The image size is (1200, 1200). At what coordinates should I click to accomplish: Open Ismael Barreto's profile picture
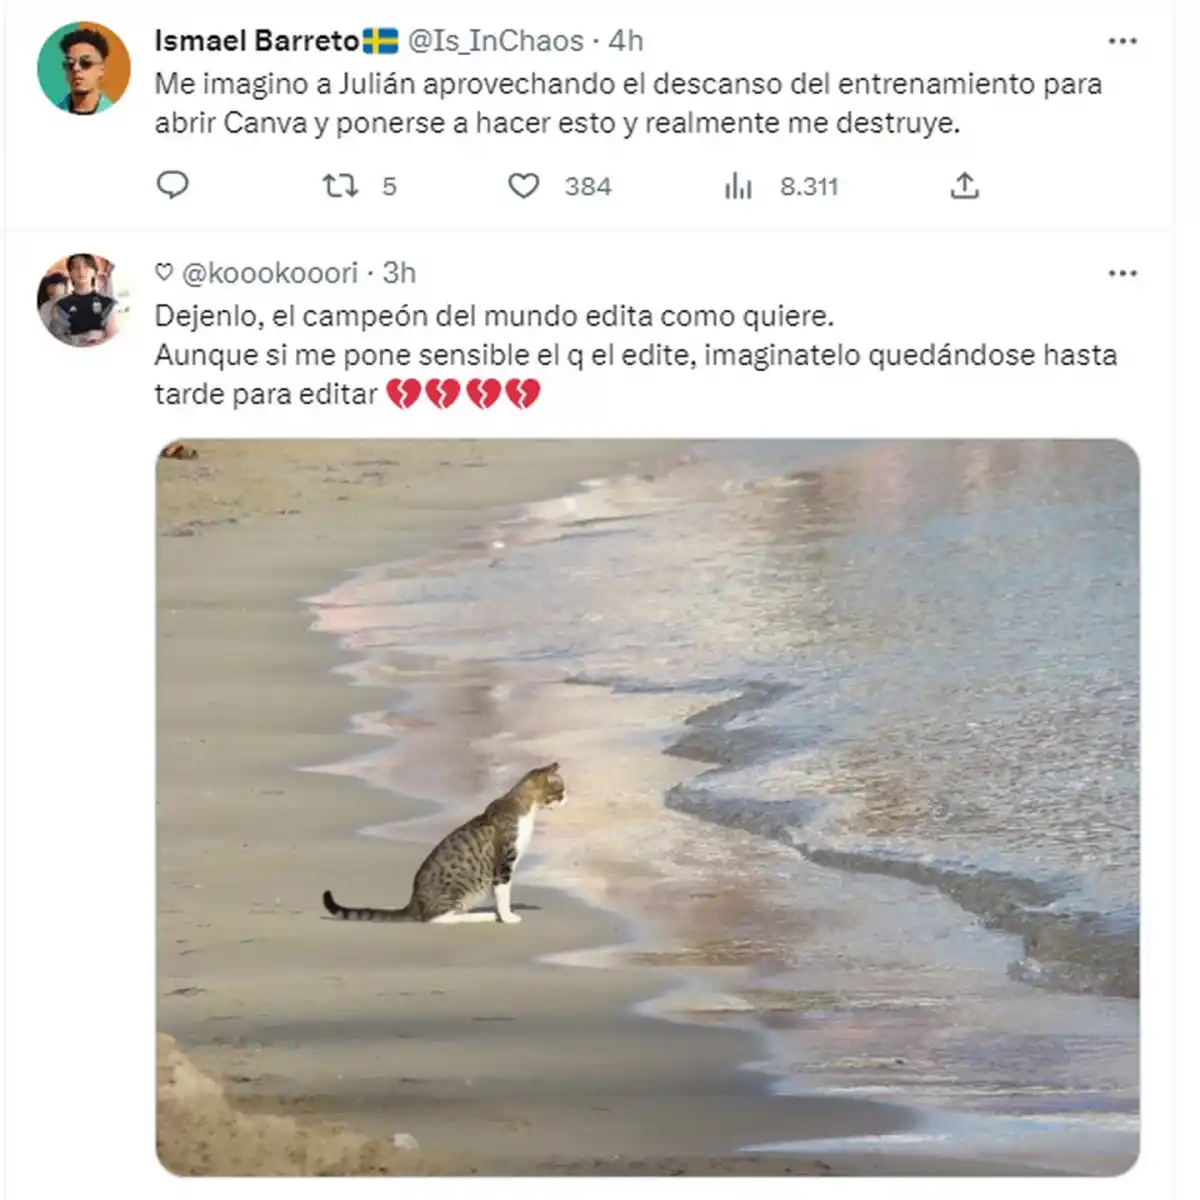click(84, 68)
